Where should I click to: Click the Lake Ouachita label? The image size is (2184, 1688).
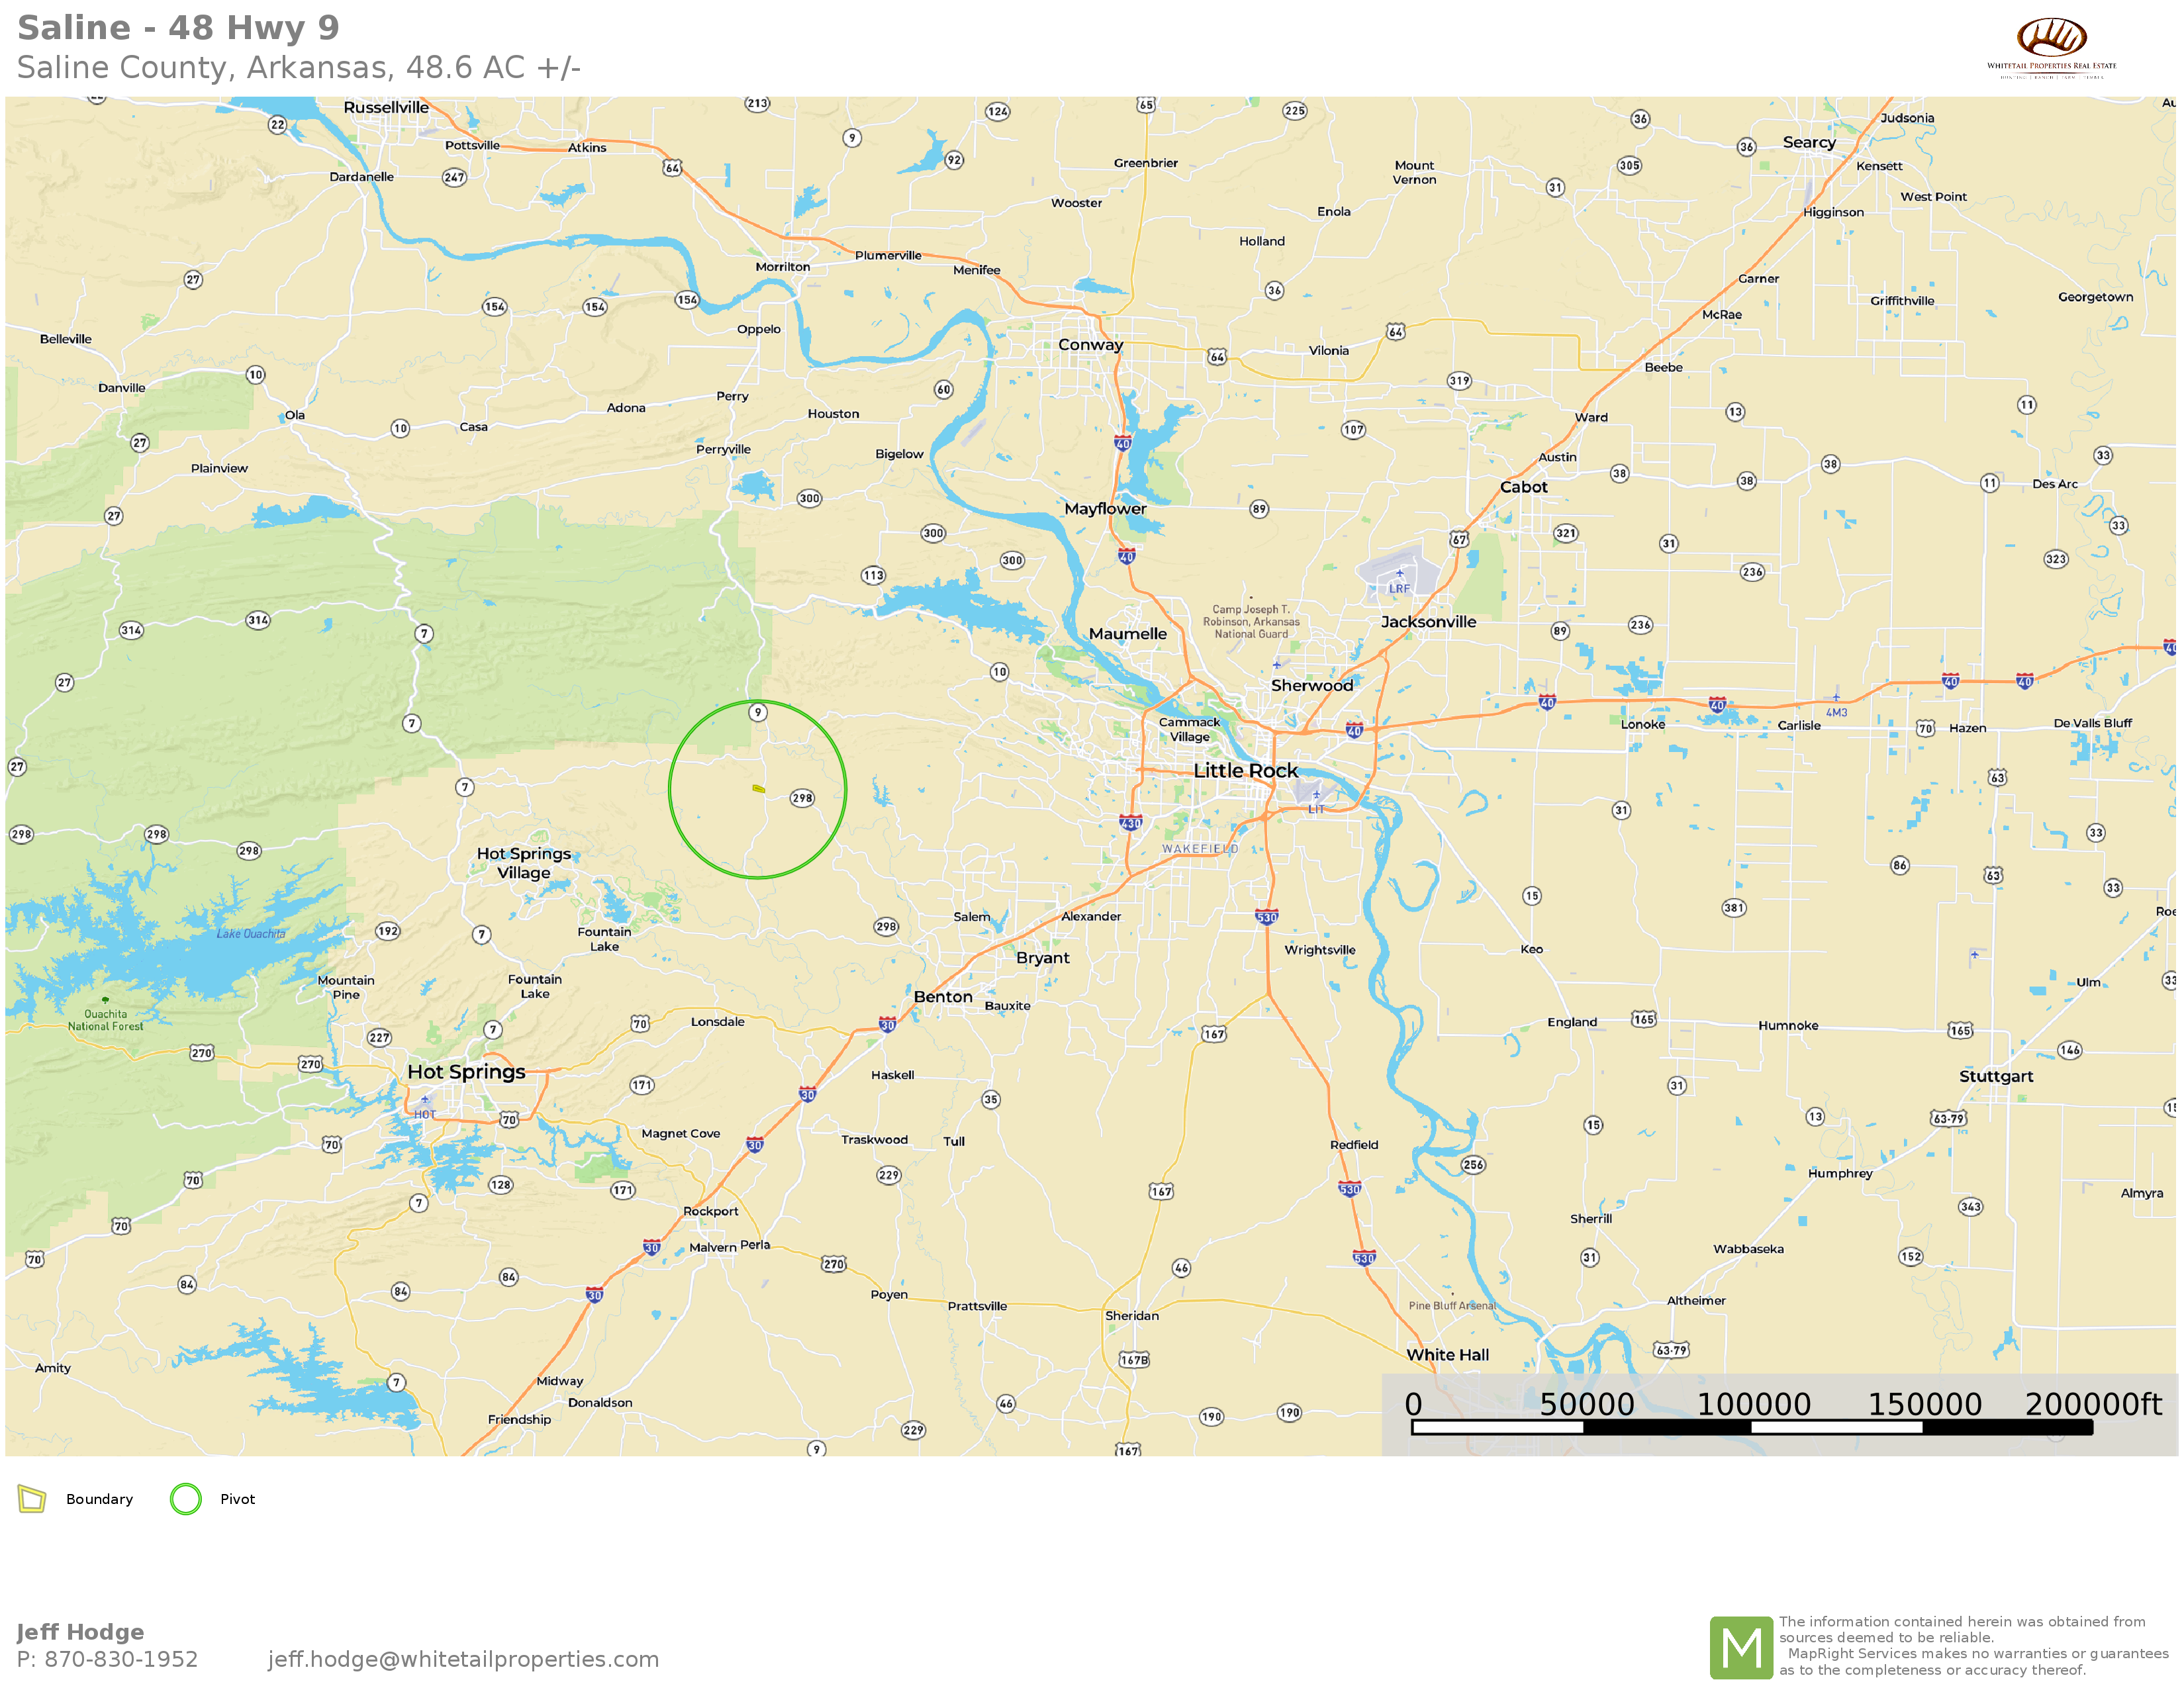[x=251, y=934]
